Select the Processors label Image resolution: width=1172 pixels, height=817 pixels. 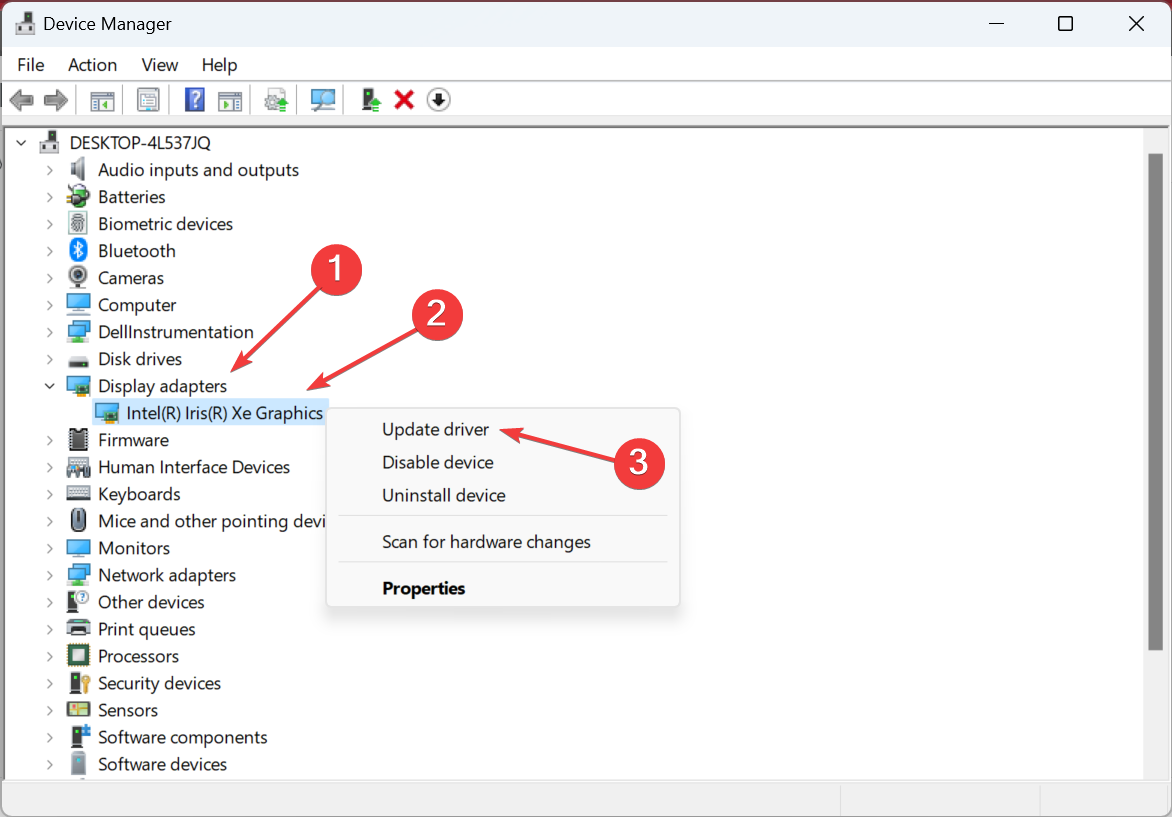coord(138,656)
